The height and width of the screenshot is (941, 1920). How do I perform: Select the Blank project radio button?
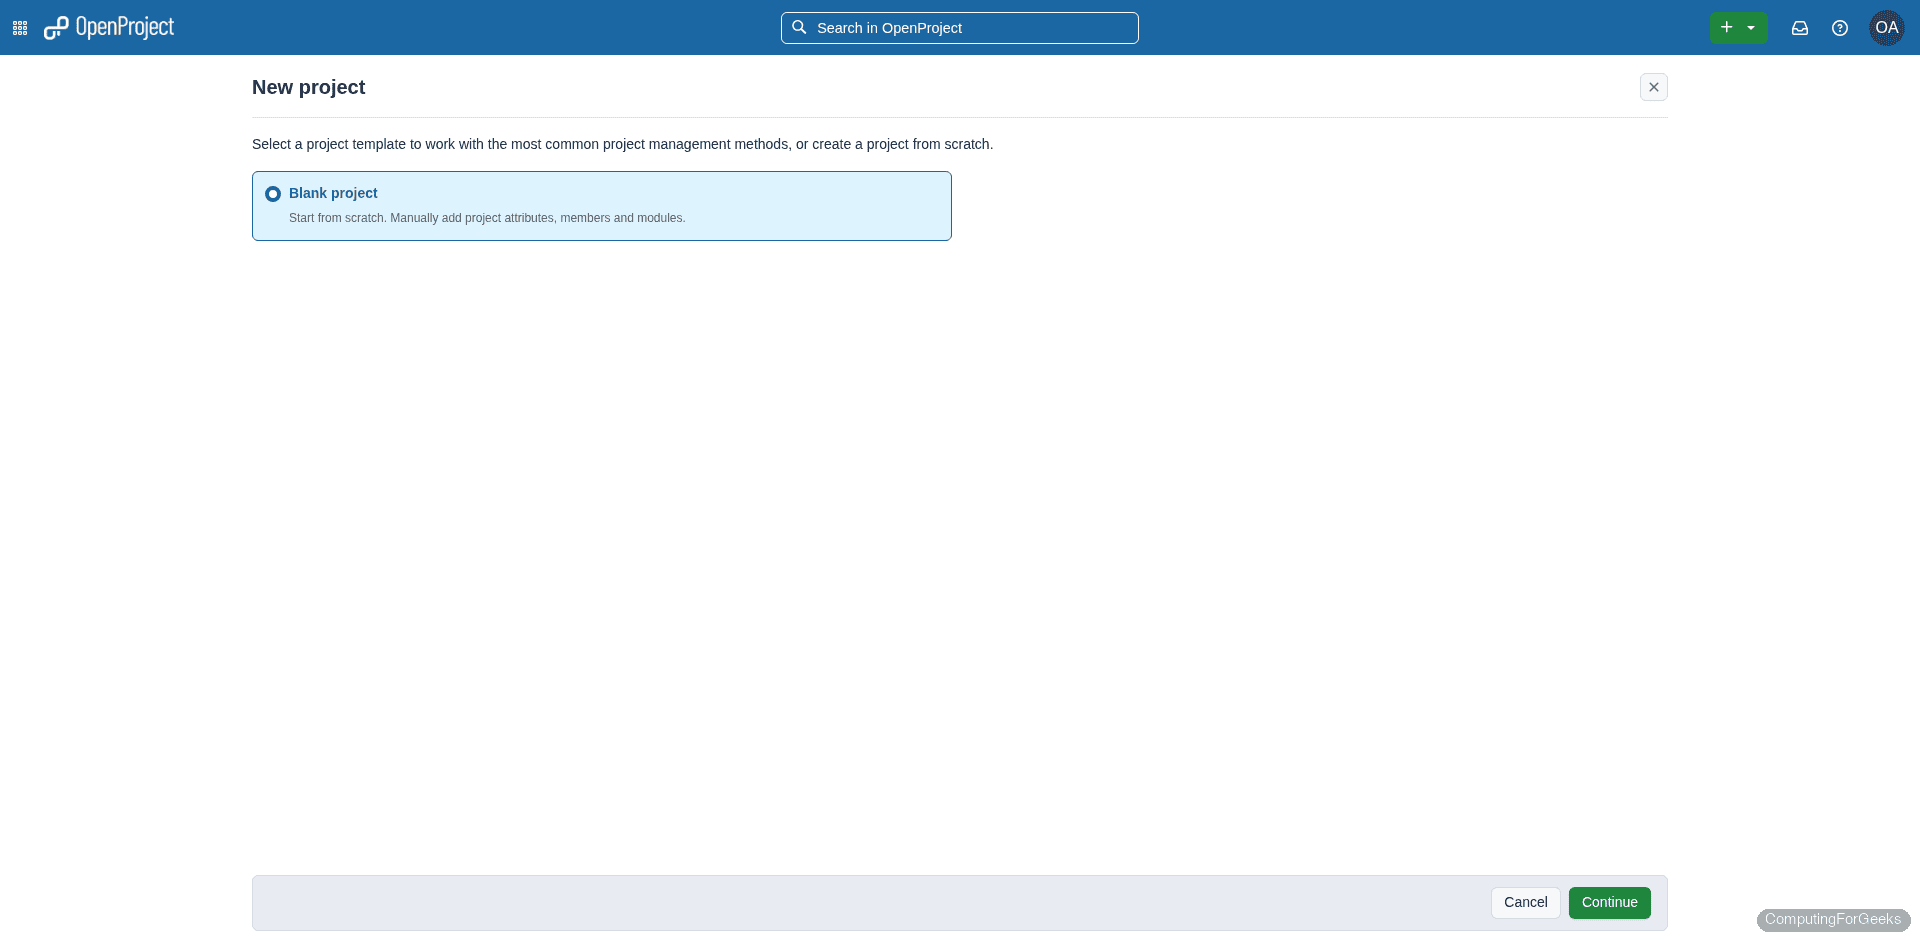coord(273,194)
